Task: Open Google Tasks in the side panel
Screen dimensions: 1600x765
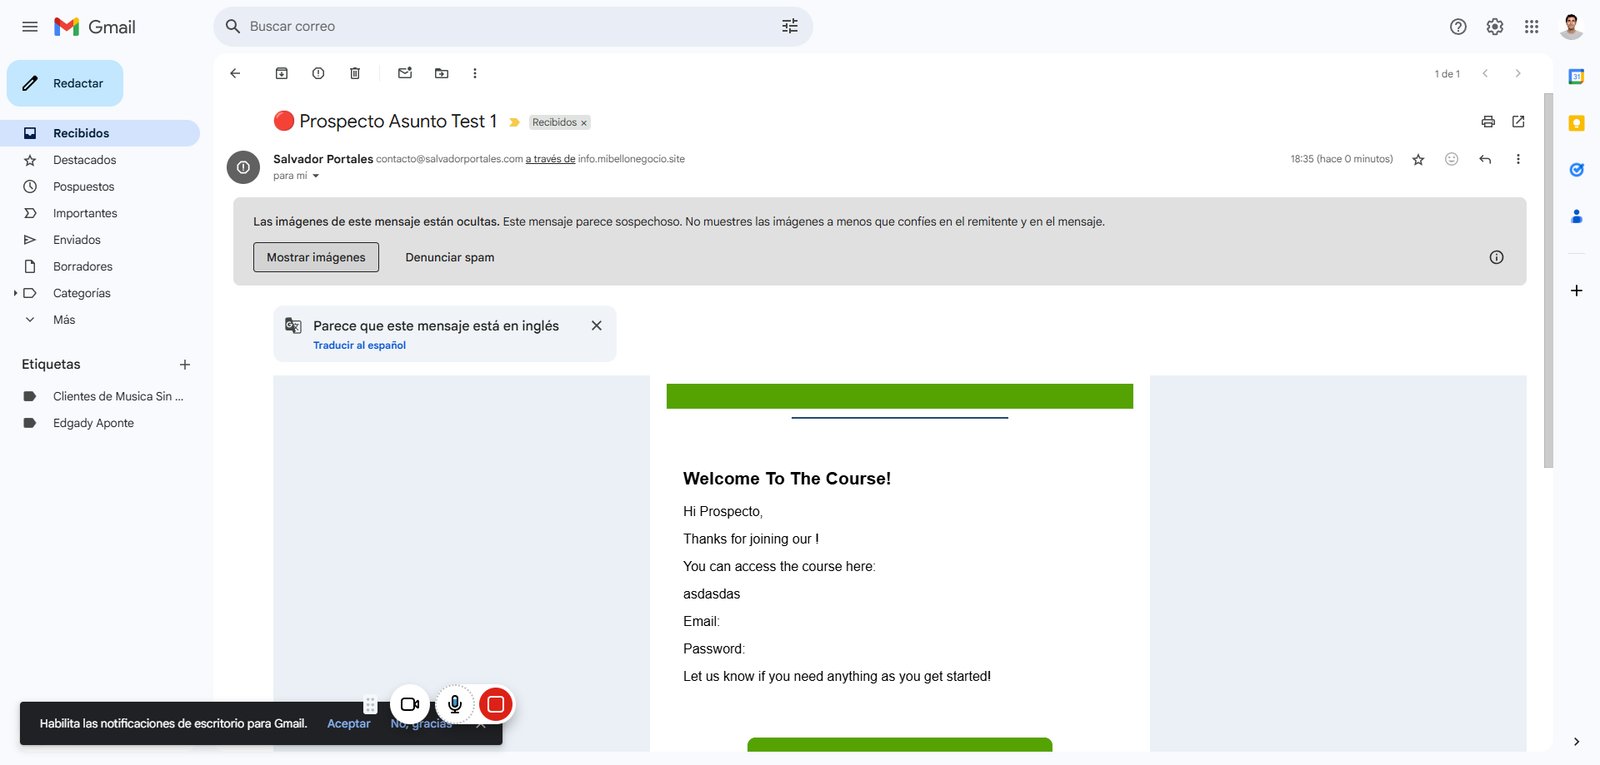Action: (1577, 170)
